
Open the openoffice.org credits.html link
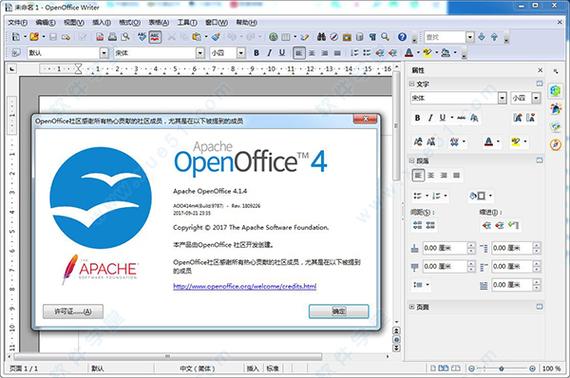tap(245, 286)
